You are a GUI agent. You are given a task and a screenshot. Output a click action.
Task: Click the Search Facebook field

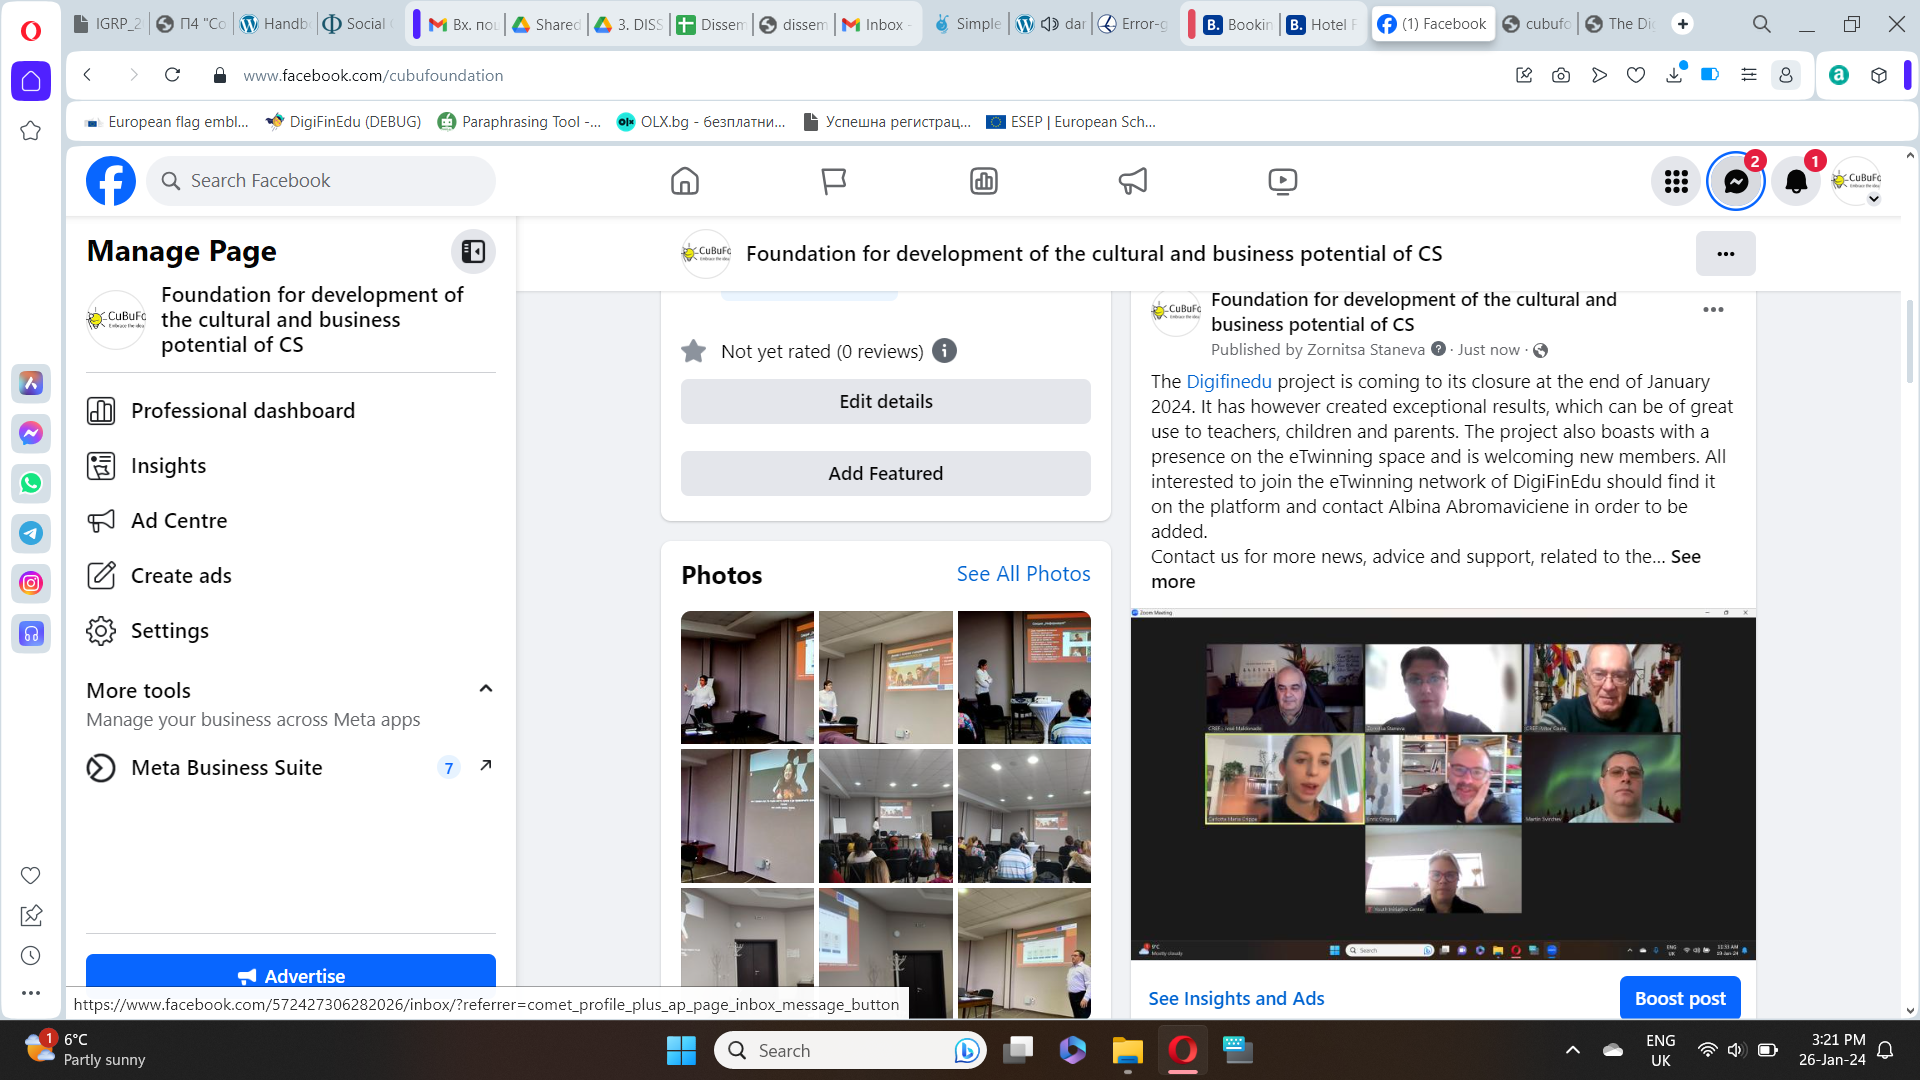[321, 181]
